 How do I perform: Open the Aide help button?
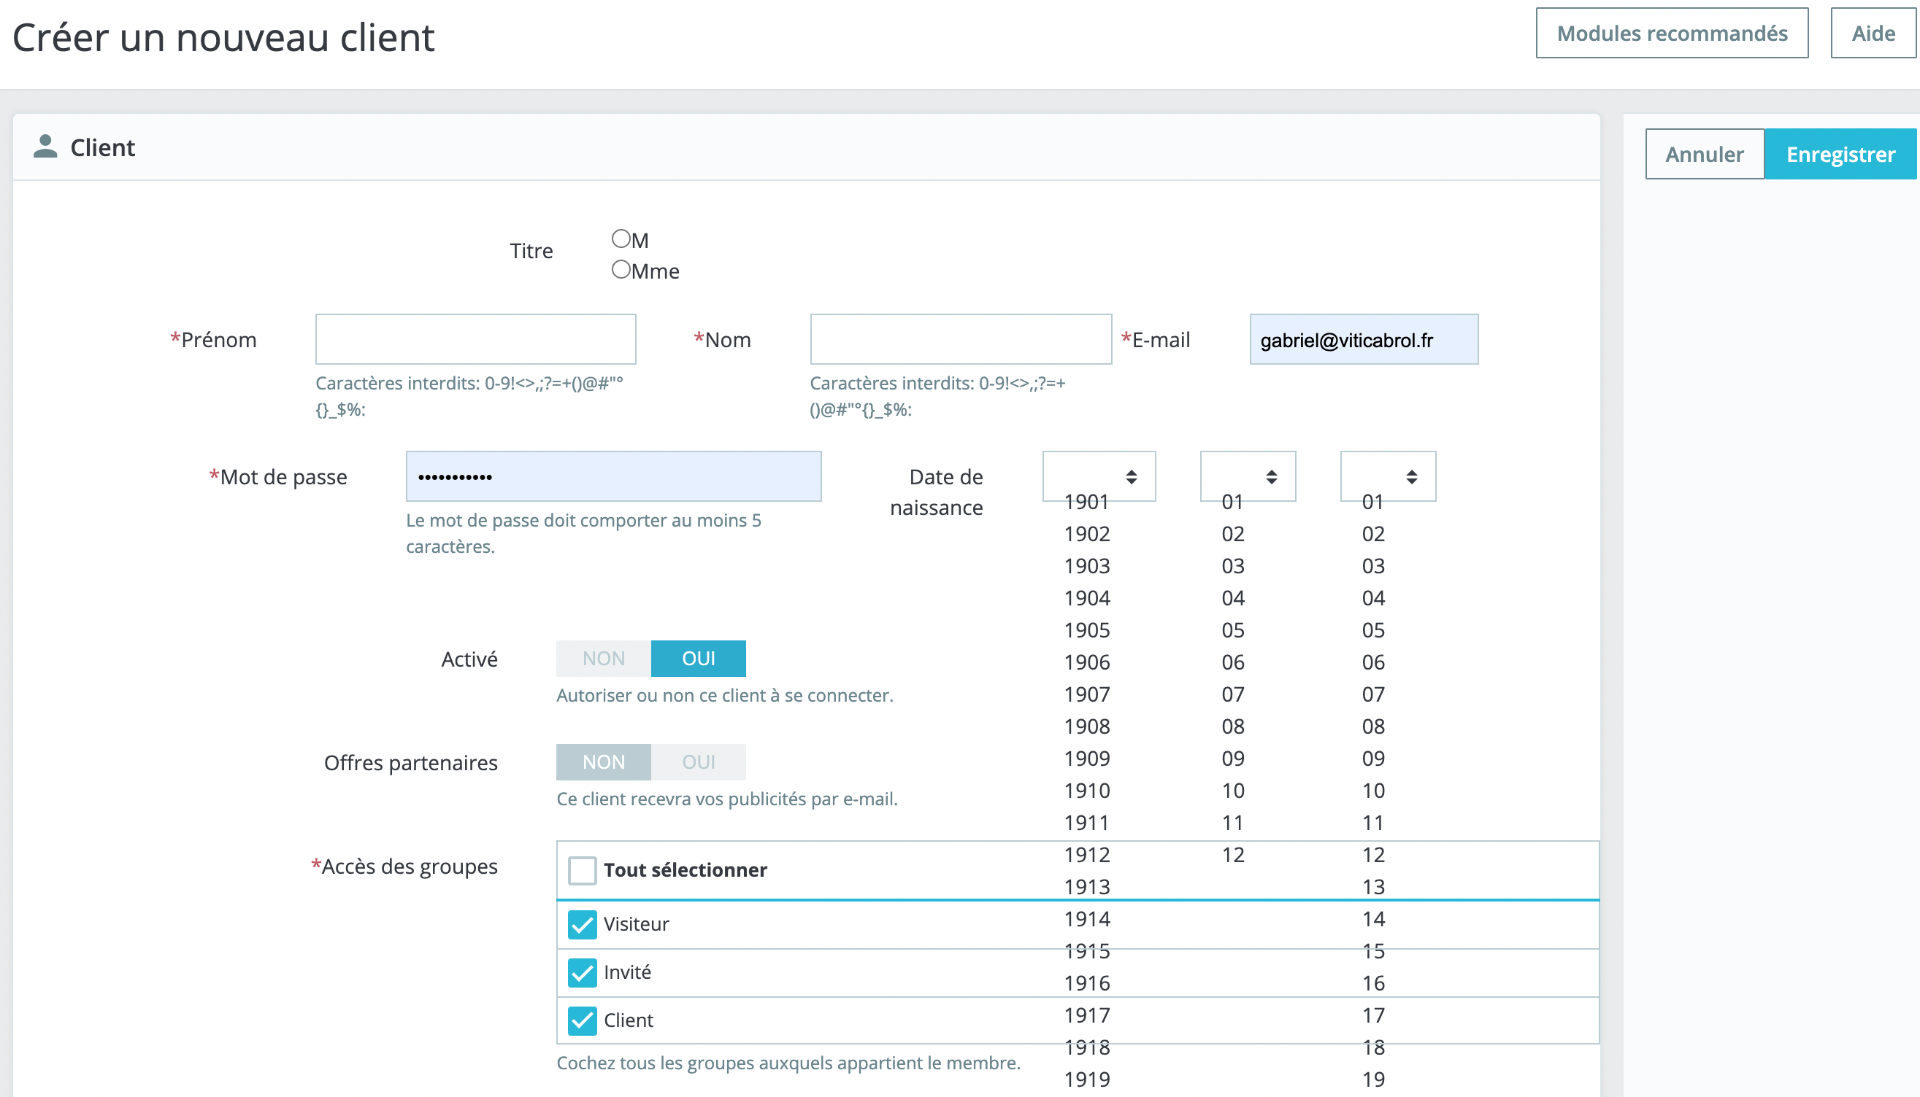point(1873,33)
